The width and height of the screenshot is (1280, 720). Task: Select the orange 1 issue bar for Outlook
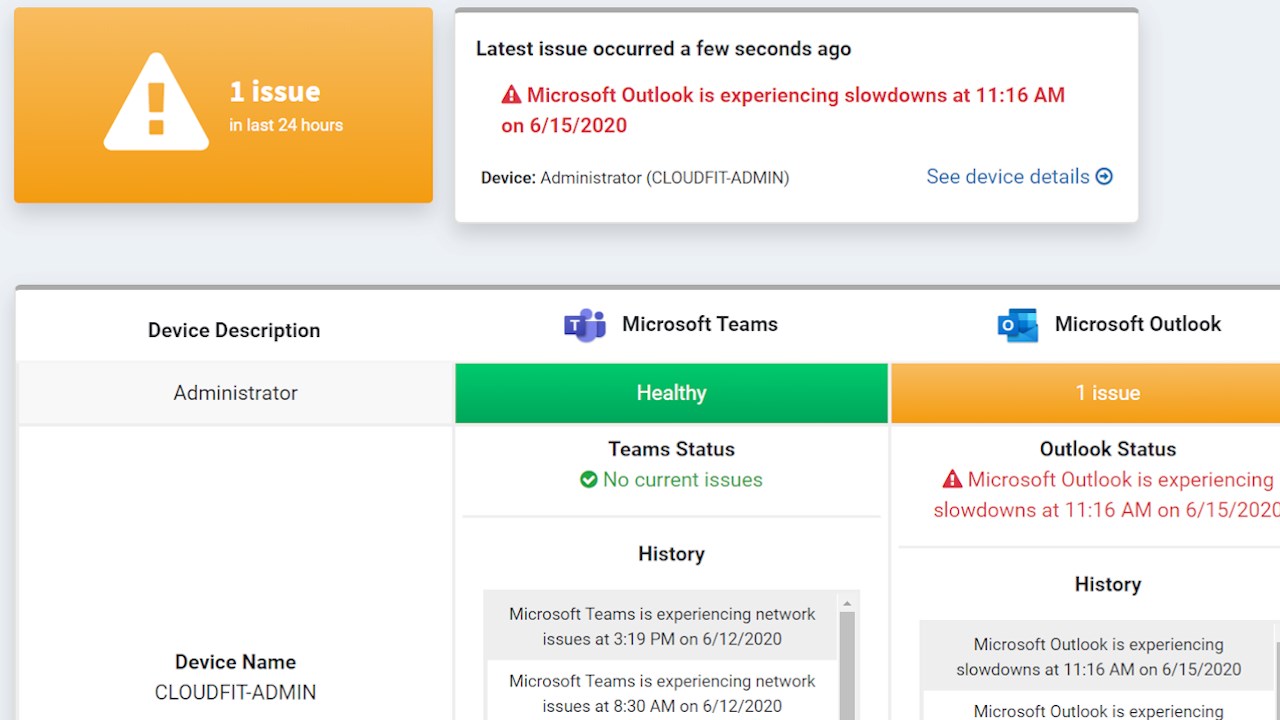pyautogui.click(x=1085, y=393)
